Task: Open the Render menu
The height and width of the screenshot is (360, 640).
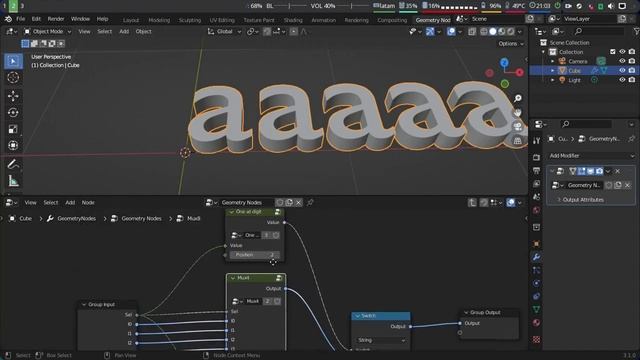Action: click(x=56, y=19)
